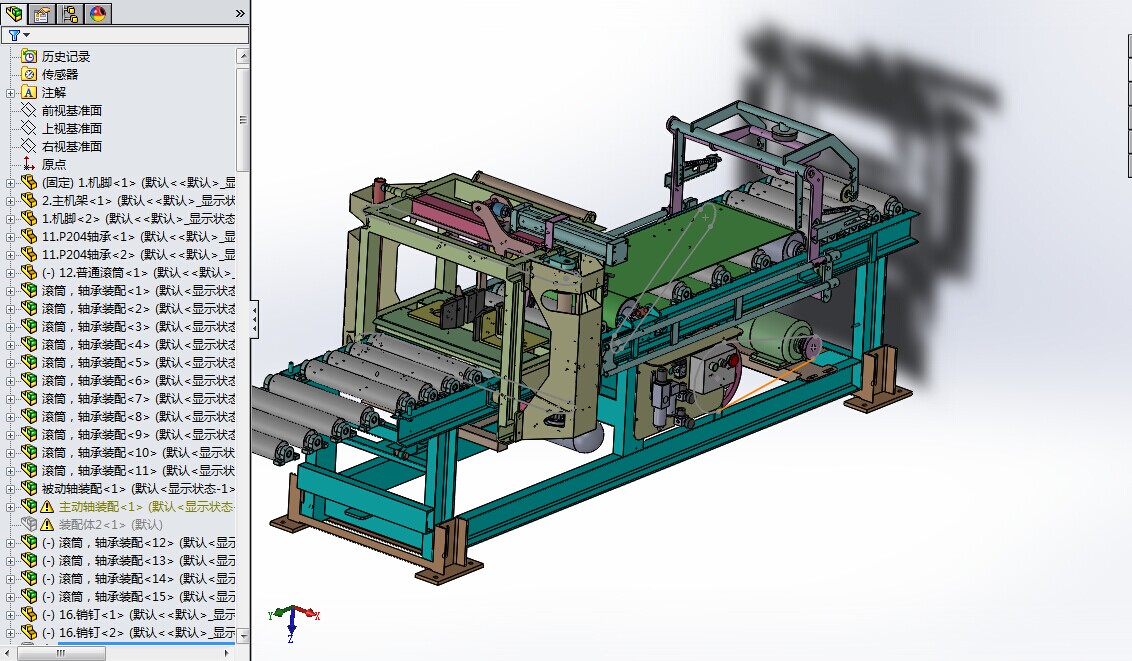Expand the 滚筒，轴承装配<6> node
1132x661 pixels.
(10, 381)
